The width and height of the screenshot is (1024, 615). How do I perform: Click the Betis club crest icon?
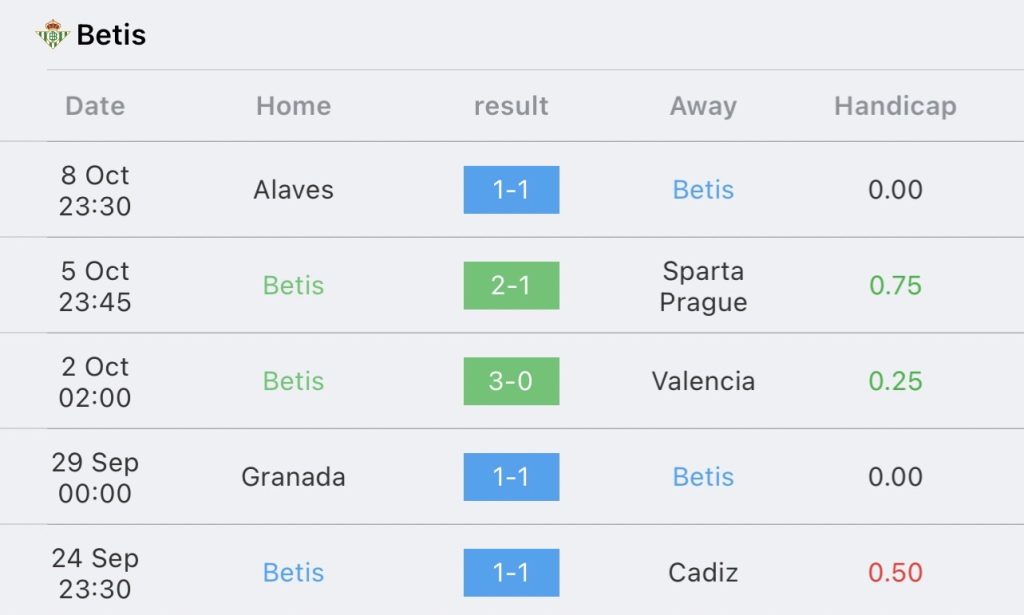click(52, 34)
